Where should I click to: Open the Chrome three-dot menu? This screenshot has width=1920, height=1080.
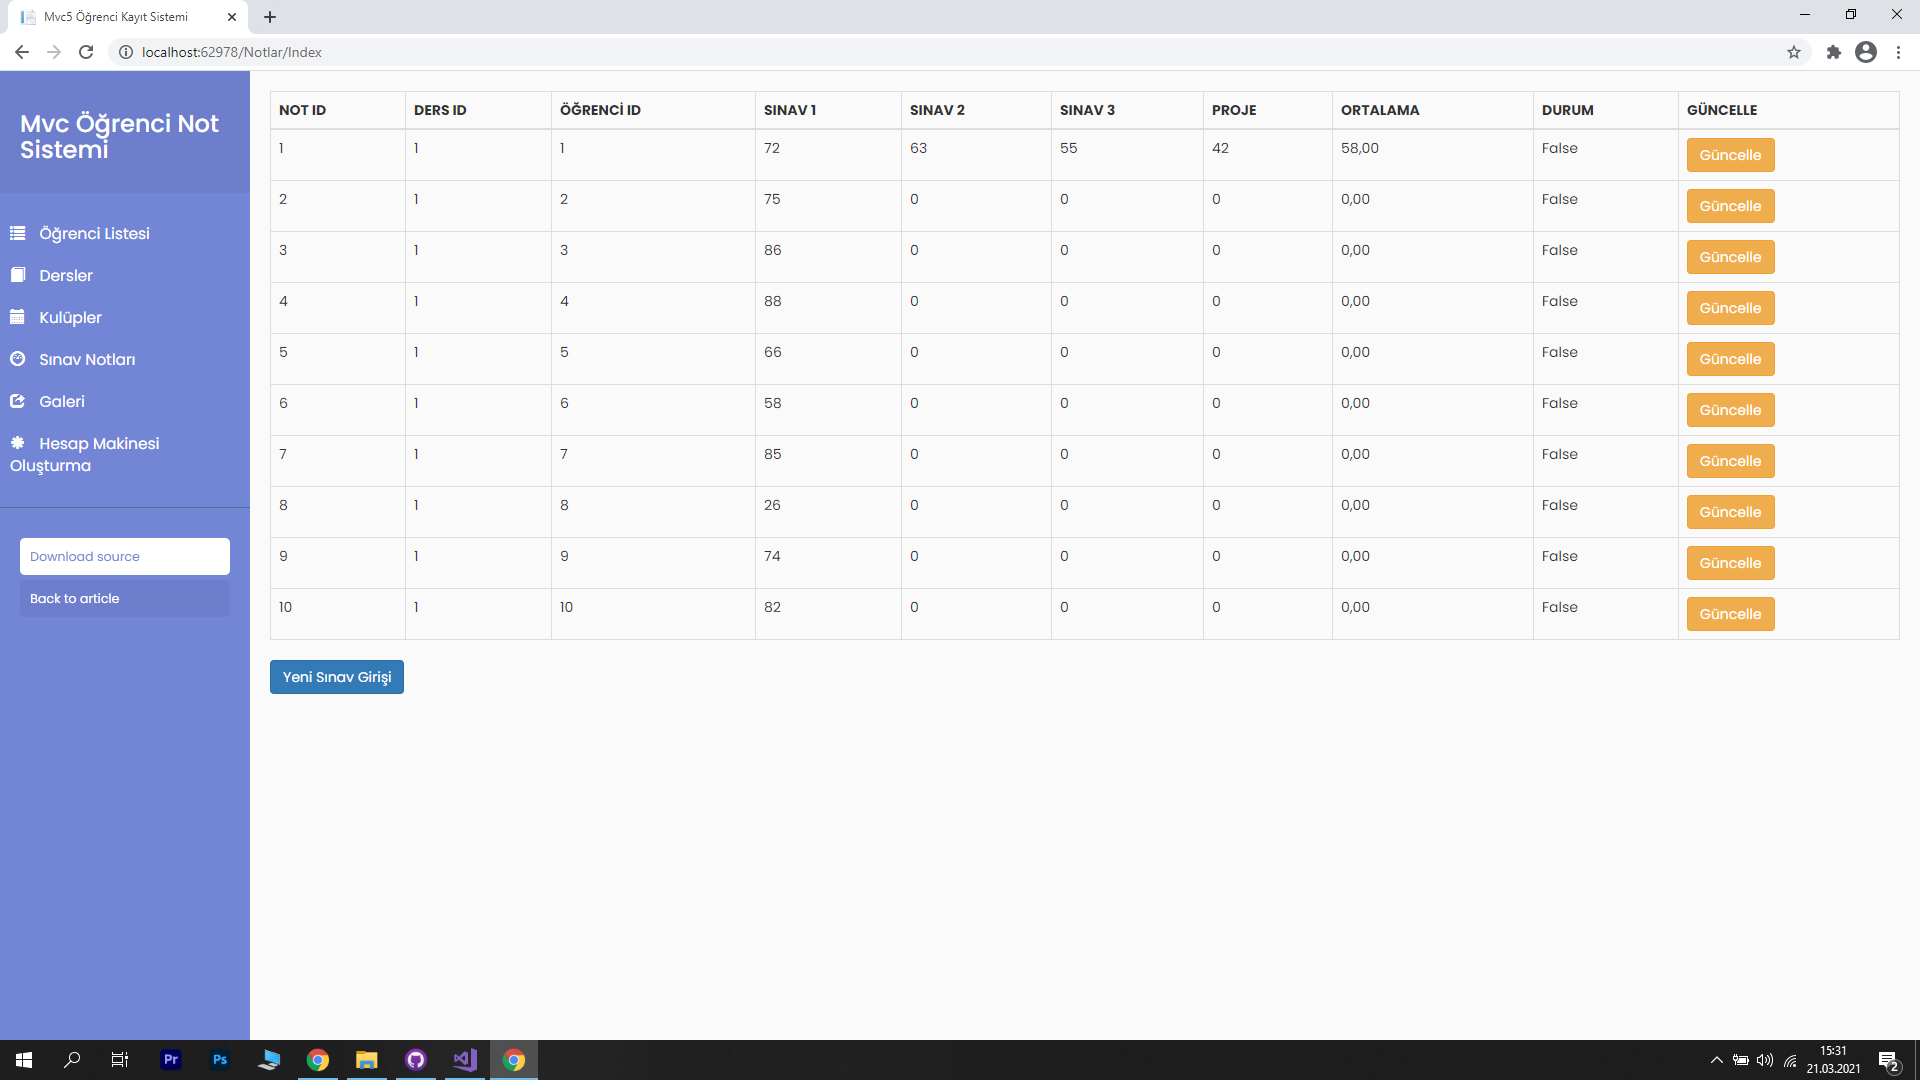(x=1898, y=52)
